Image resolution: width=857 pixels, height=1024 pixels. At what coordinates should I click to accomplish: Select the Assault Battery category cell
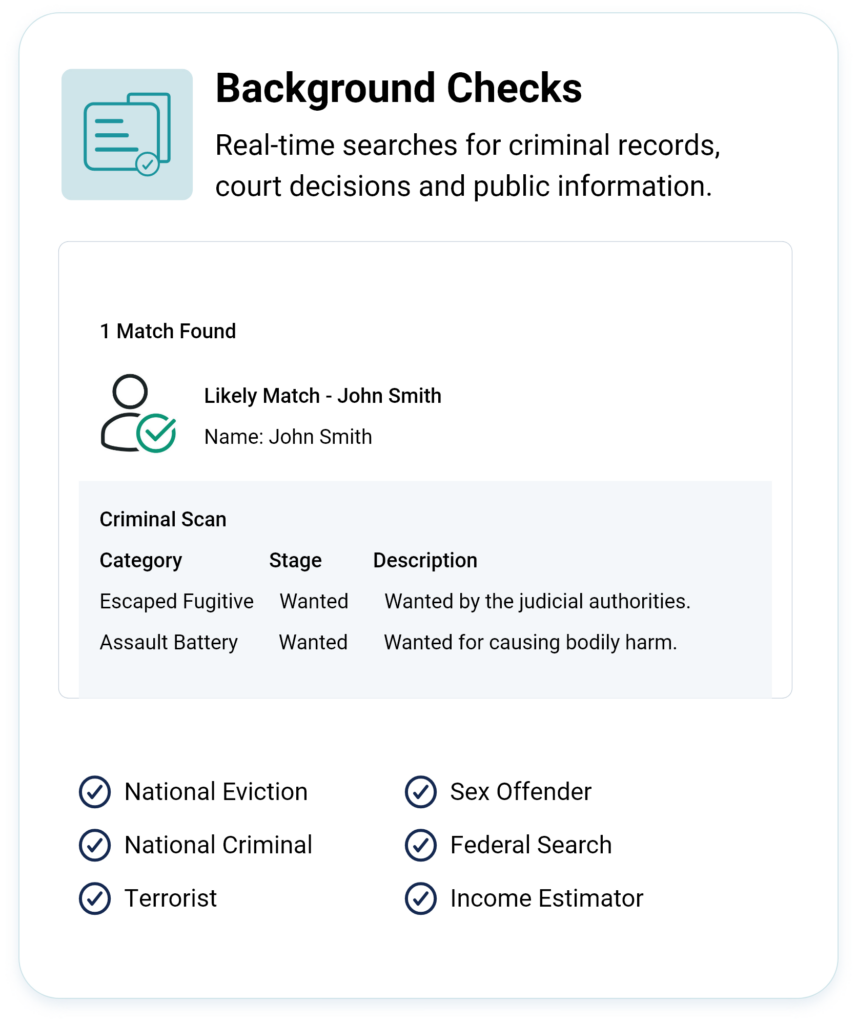[169, 643]
